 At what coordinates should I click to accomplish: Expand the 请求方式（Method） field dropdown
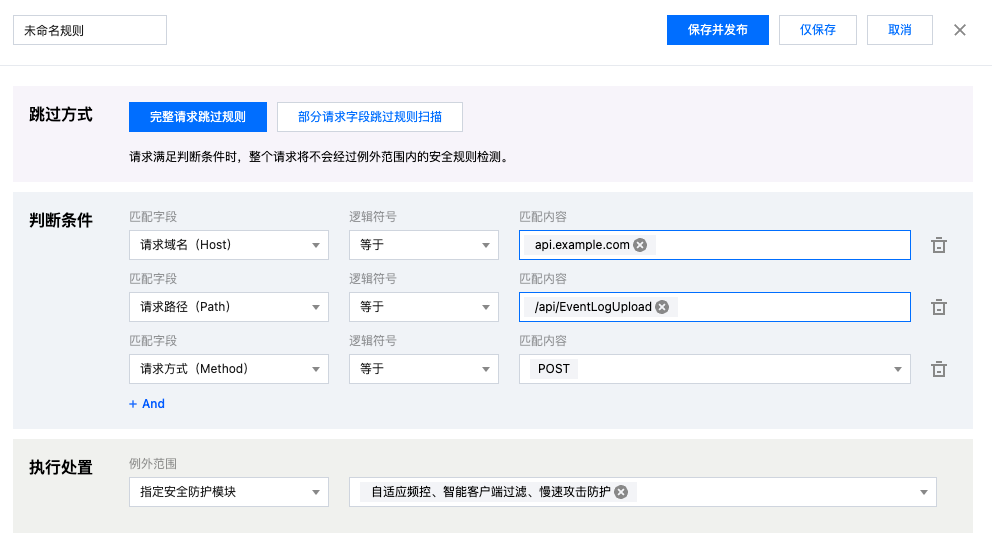tap(229, 369)
